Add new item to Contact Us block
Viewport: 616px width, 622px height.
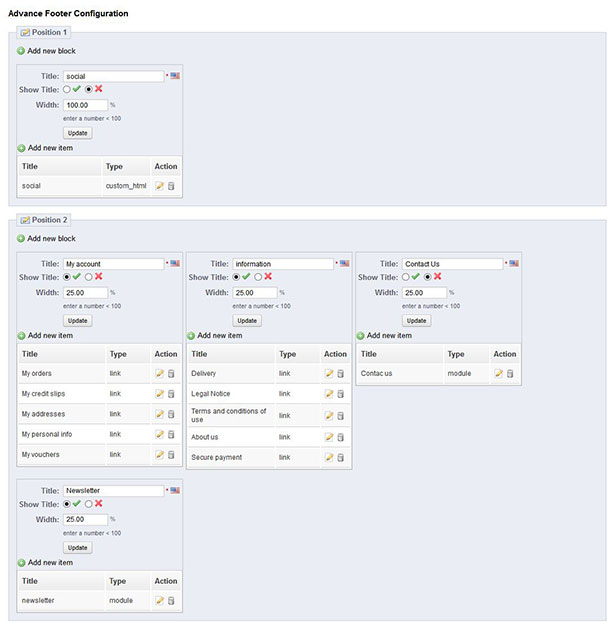[x=384, y=336]
